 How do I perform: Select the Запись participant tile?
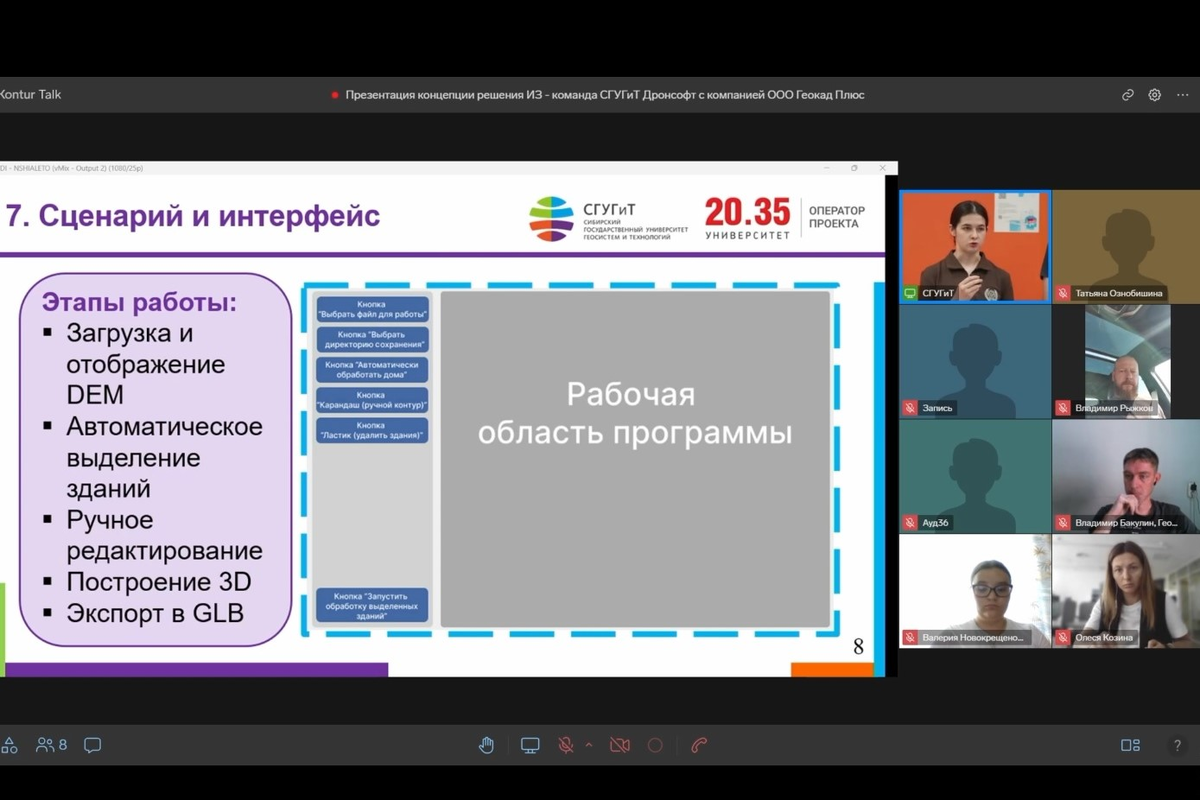tap(975, 361)
